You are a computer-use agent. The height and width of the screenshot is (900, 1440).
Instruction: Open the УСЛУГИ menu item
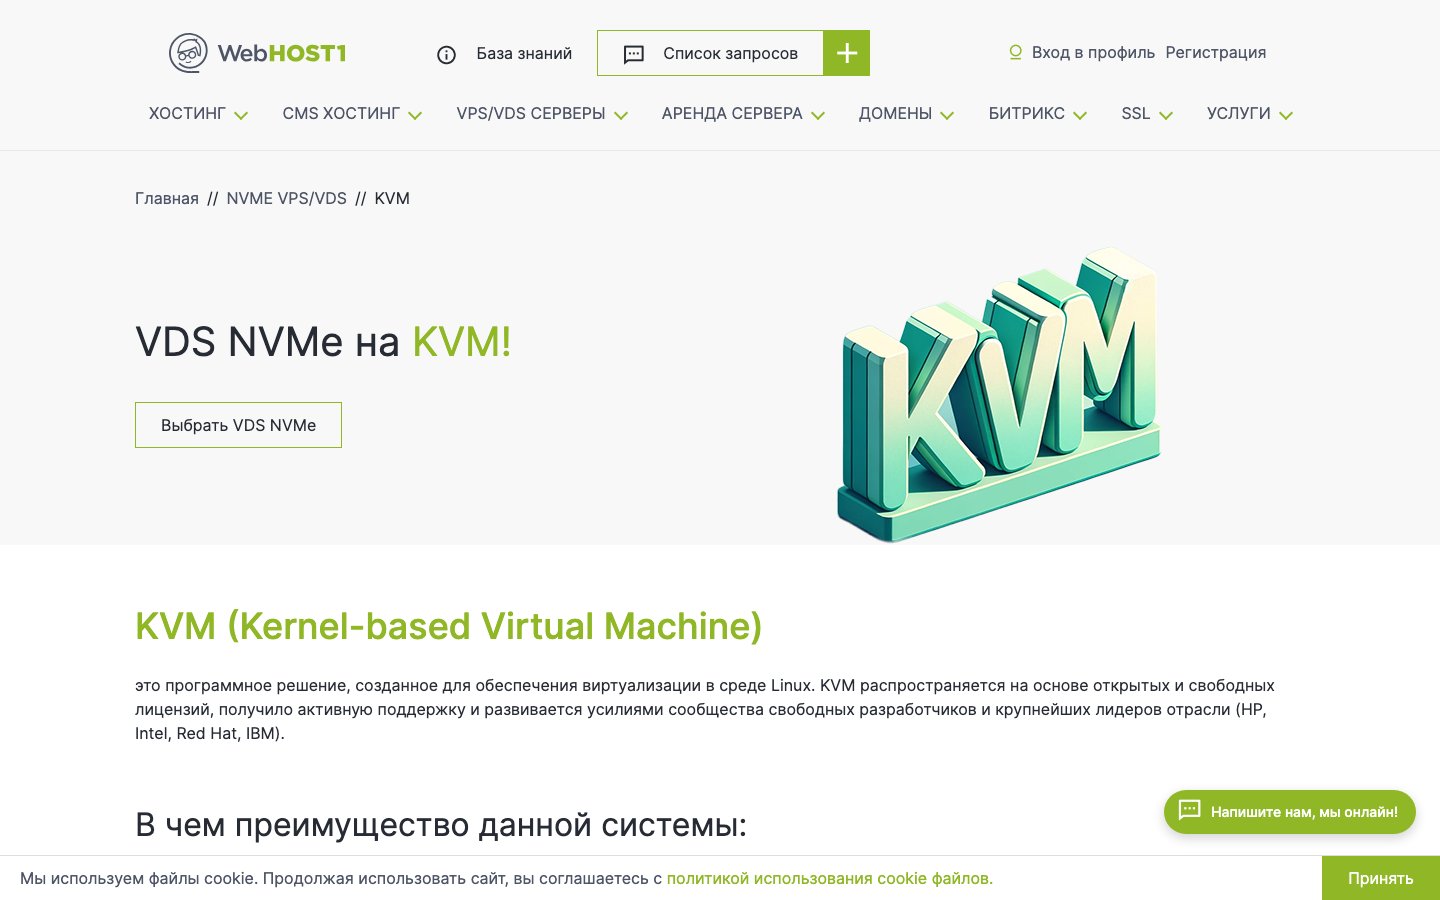click(x=1238, y=114)
